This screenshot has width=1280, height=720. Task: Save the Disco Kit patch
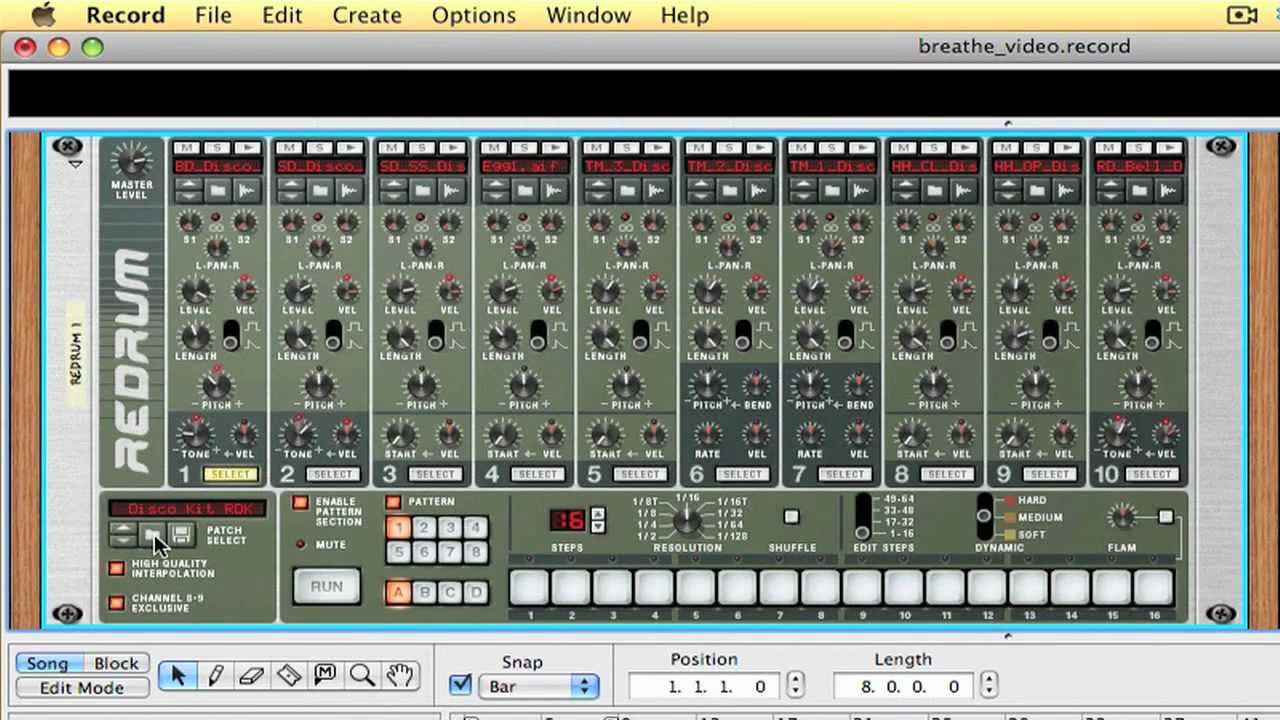(181, 535)
